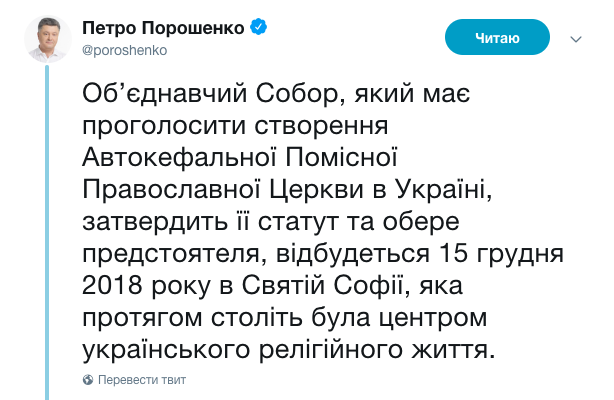Click the date "15 грудня" in tweet

[x=492, y=252]
